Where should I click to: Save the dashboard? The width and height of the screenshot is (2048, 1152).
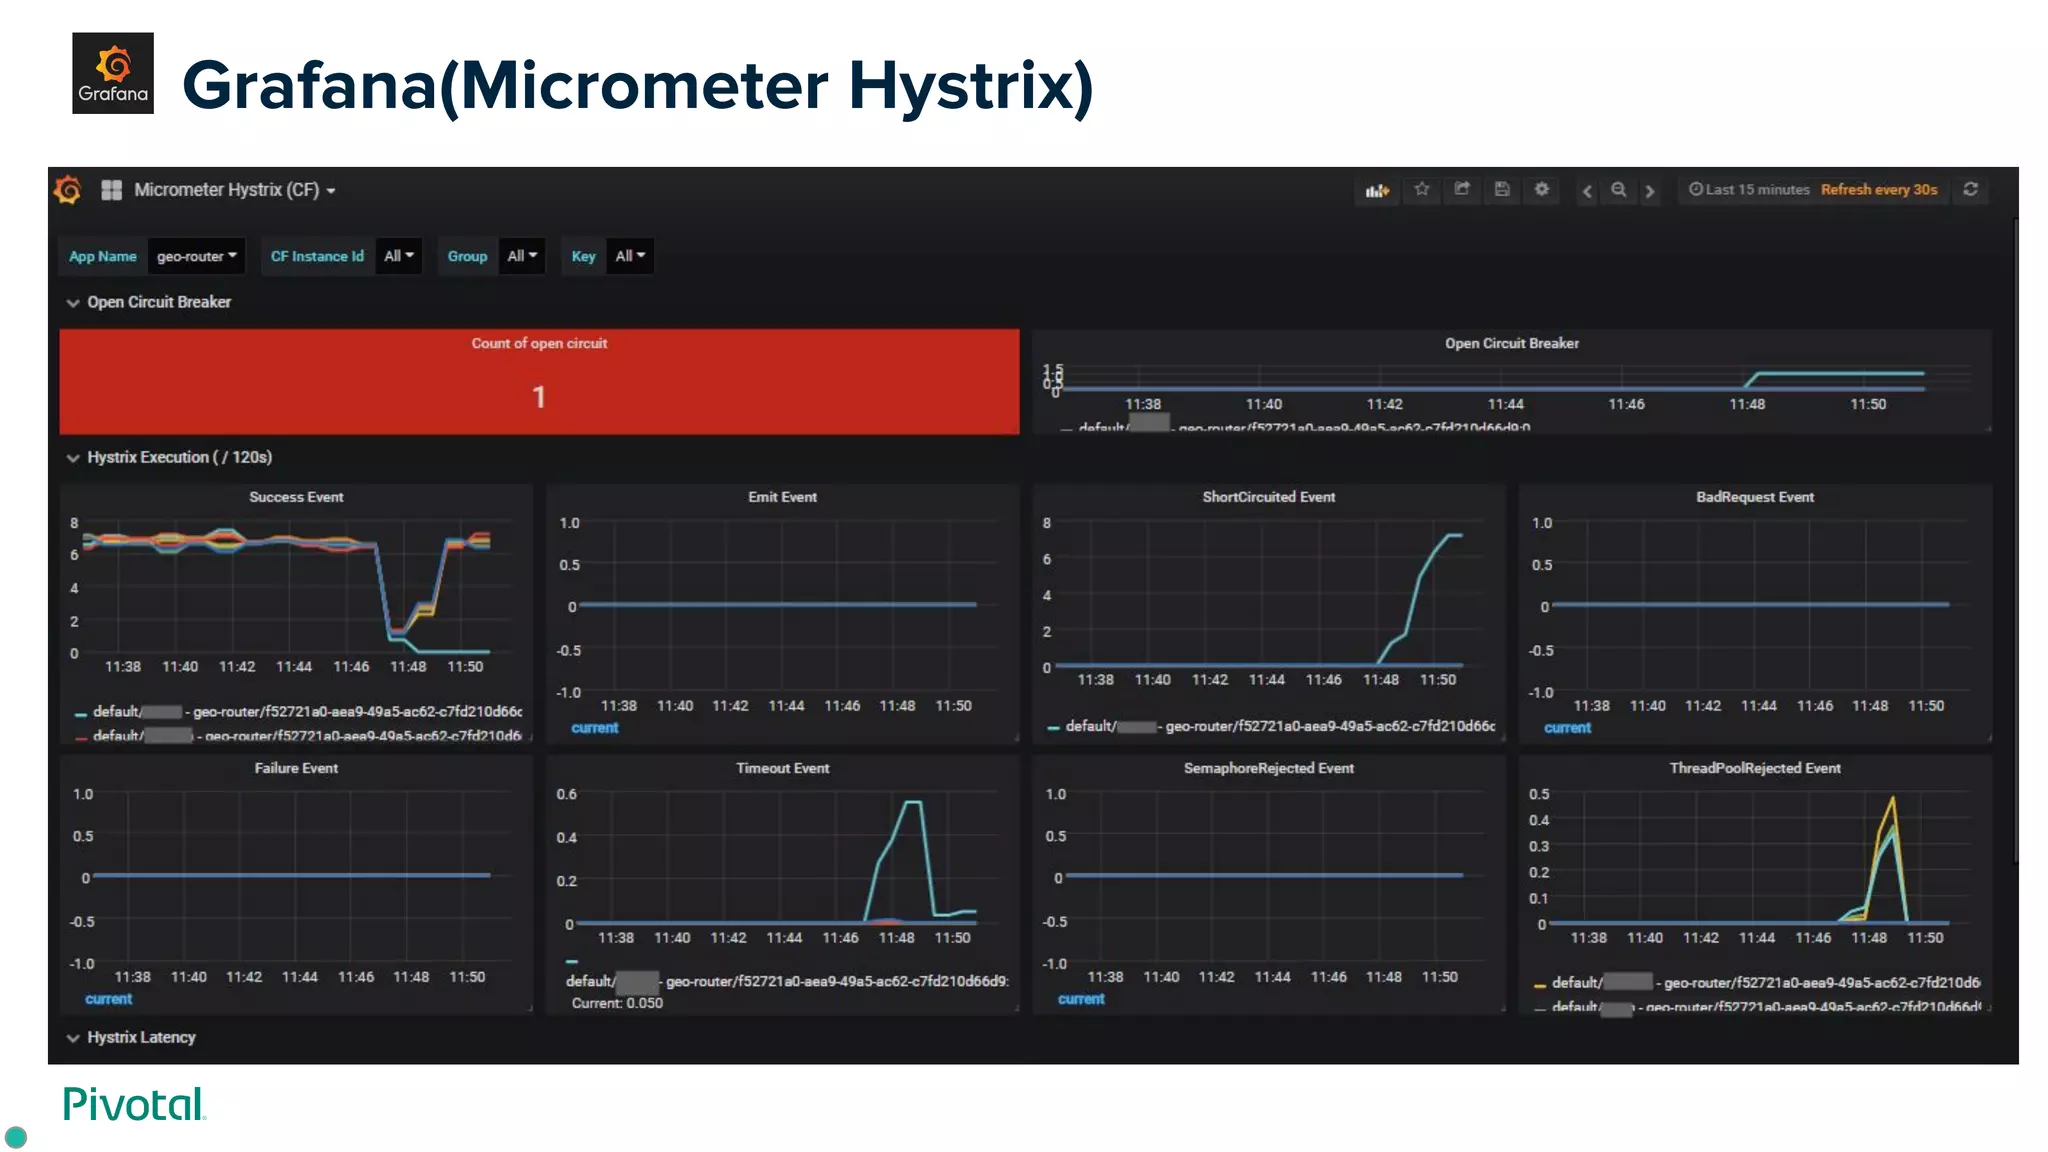click(x=1502, y=189)
